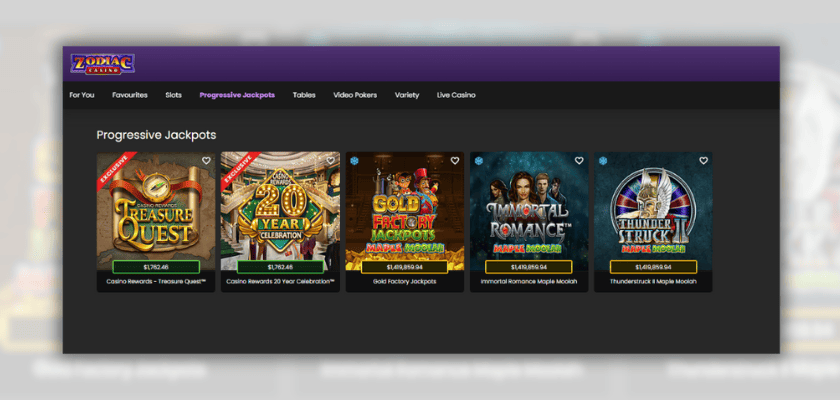Open the For You tab
This screenshot has height=400, width=840.
click(x=82, y=95)
